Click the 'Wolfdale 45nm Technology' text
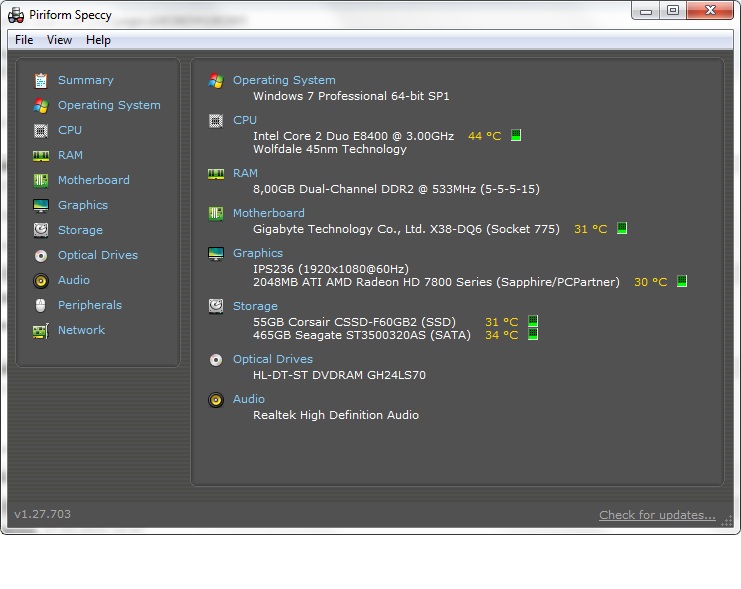Image resolution: width=741 pixels, height=589 pixels. 330,149
